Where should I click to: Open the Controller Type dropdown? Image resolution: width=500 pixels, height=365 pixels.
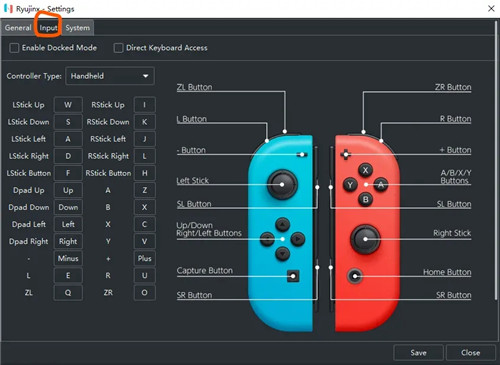tap(110, 76)
